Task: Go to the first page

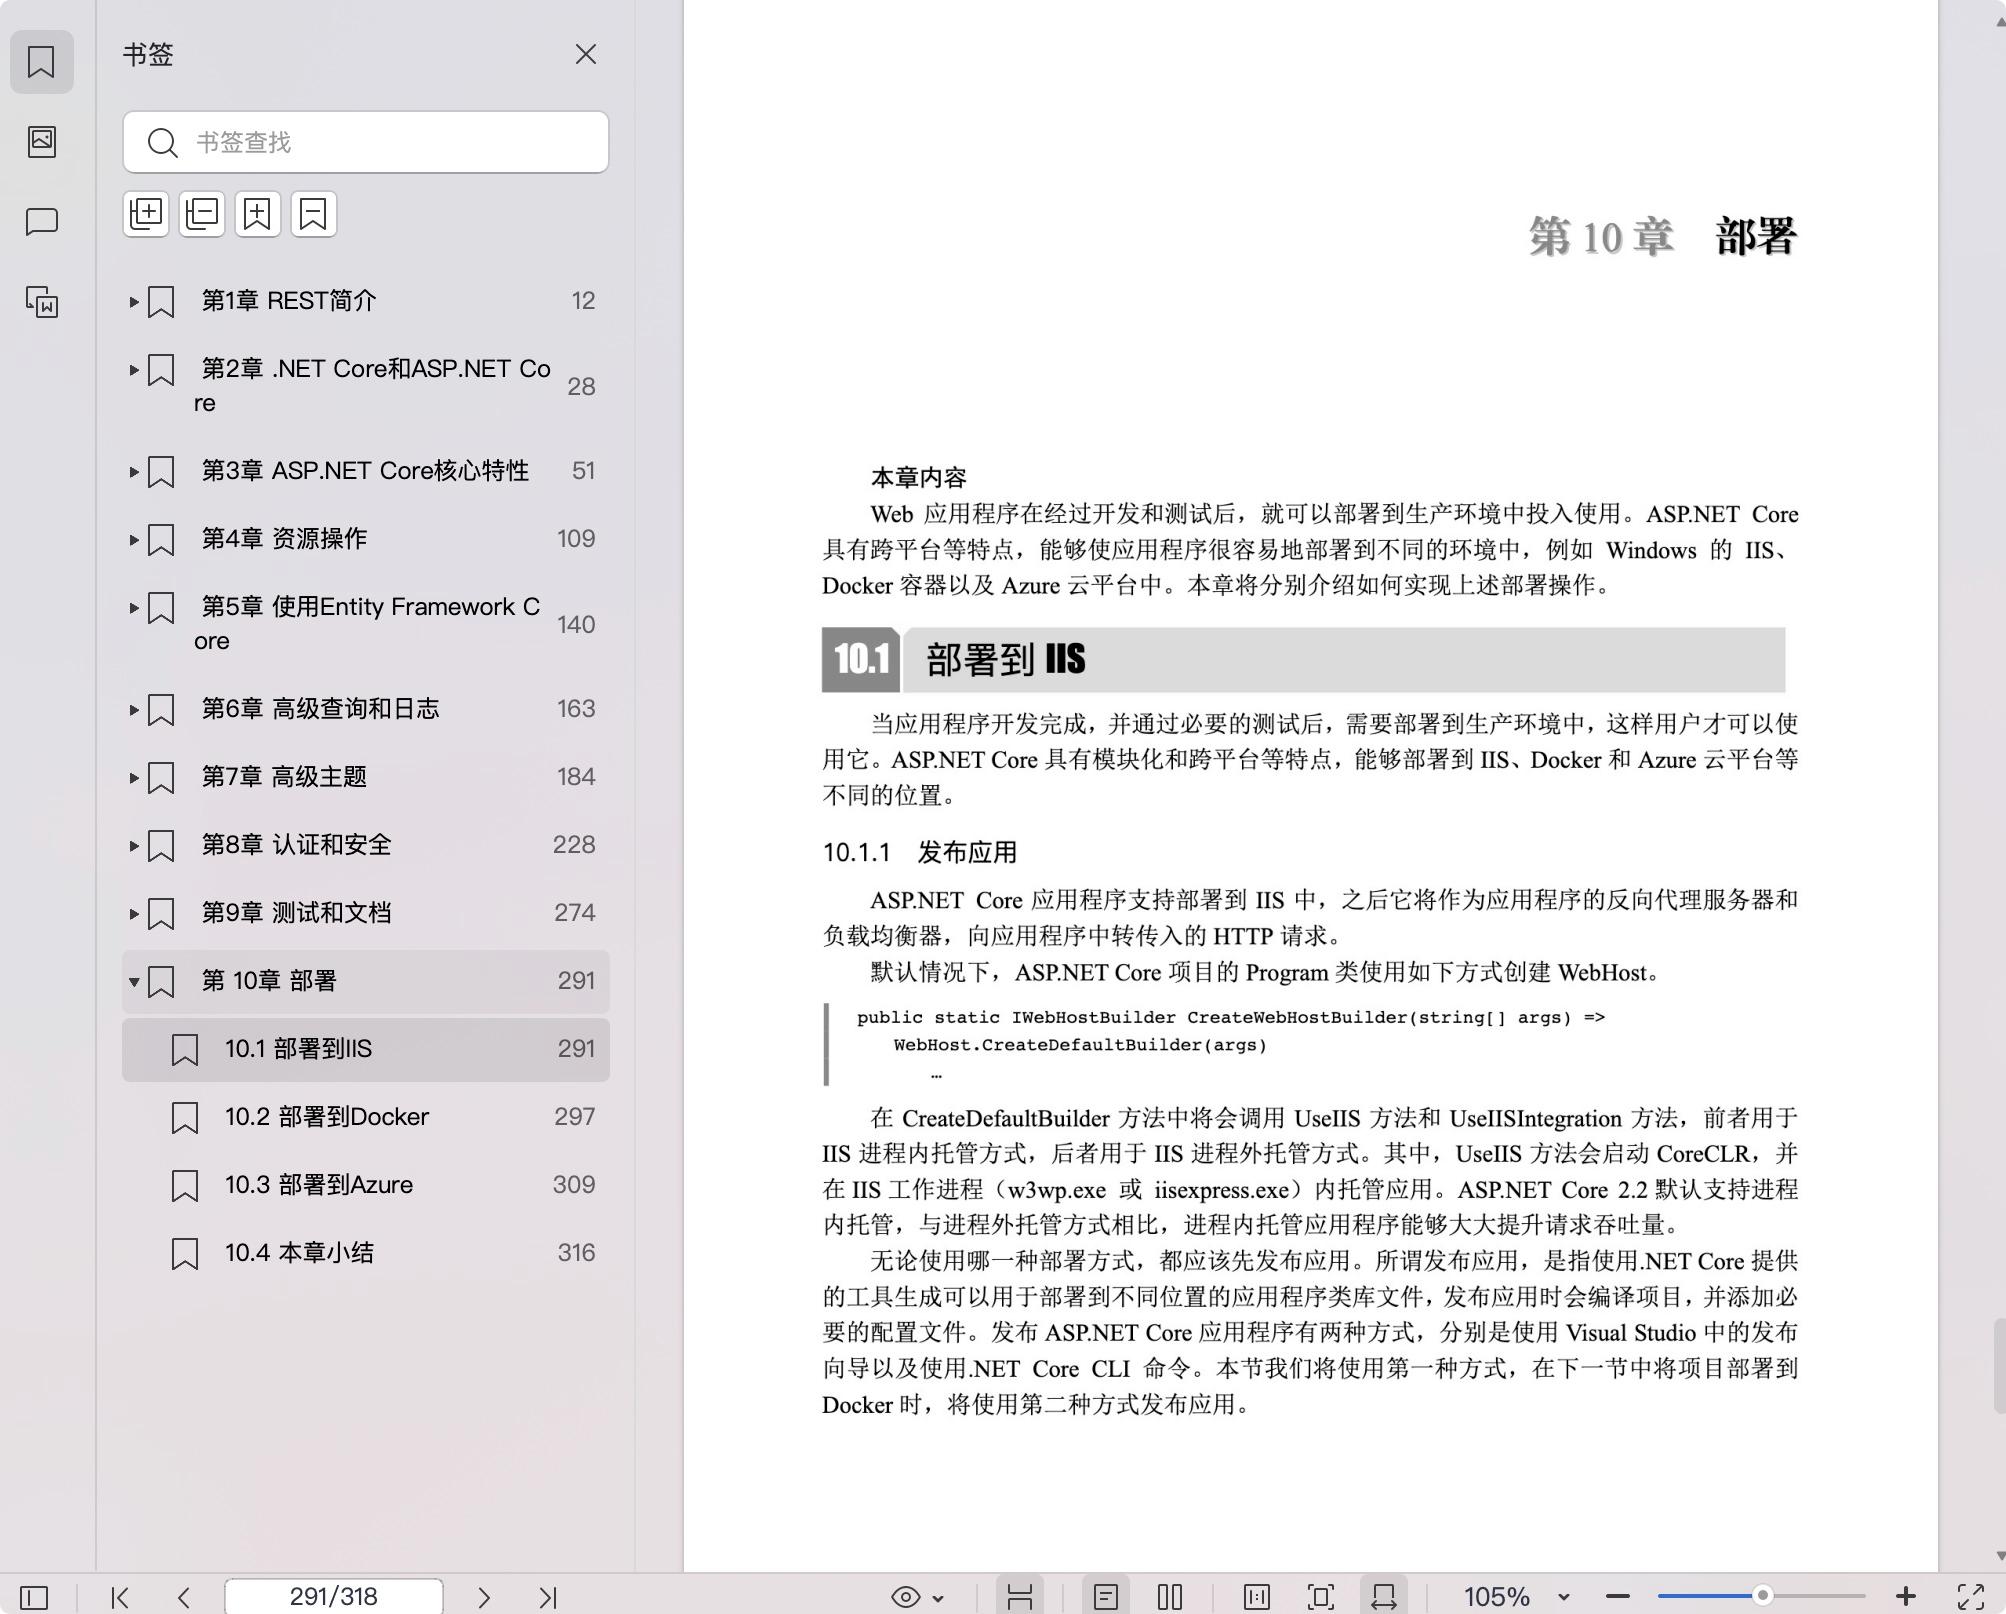Action: [x=120, y=1597]
